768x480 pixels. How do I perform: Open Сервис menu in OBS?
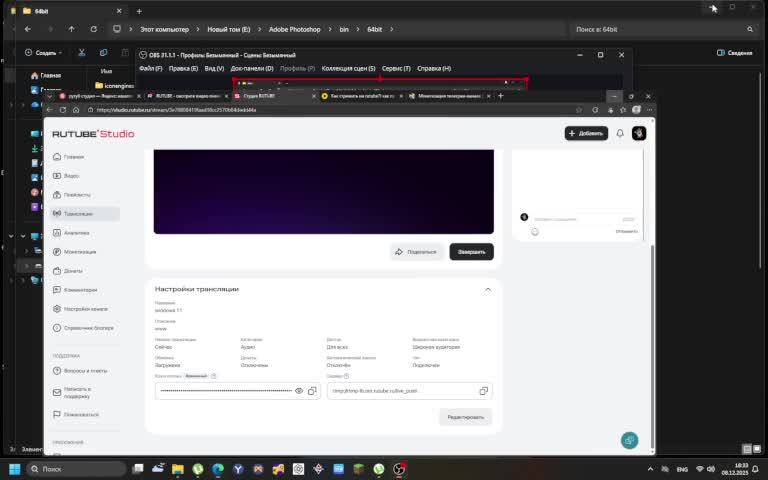click(396, 69)
